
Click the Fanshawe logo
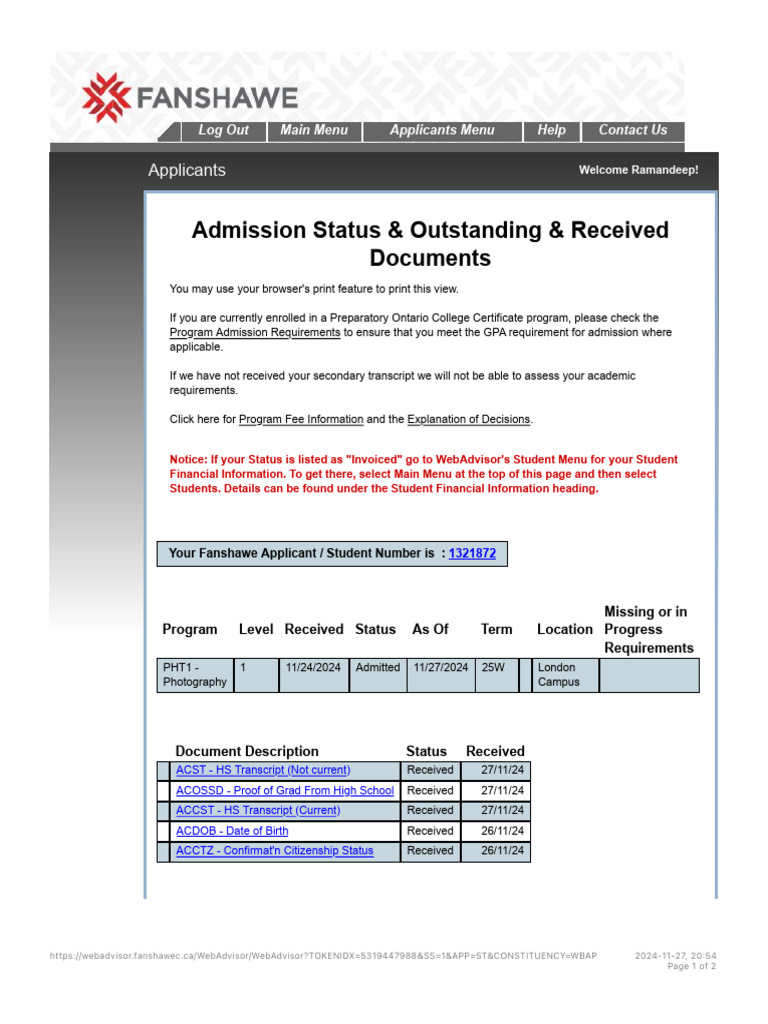click(x=189, y=98)
